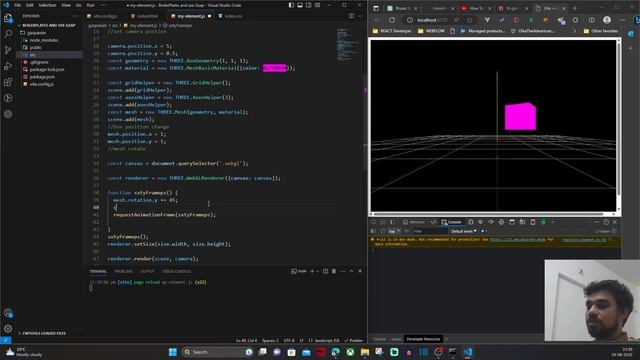The height and width of the screenshot is (360, 640).
Task: Open the File menu
Action: point(17,5)
